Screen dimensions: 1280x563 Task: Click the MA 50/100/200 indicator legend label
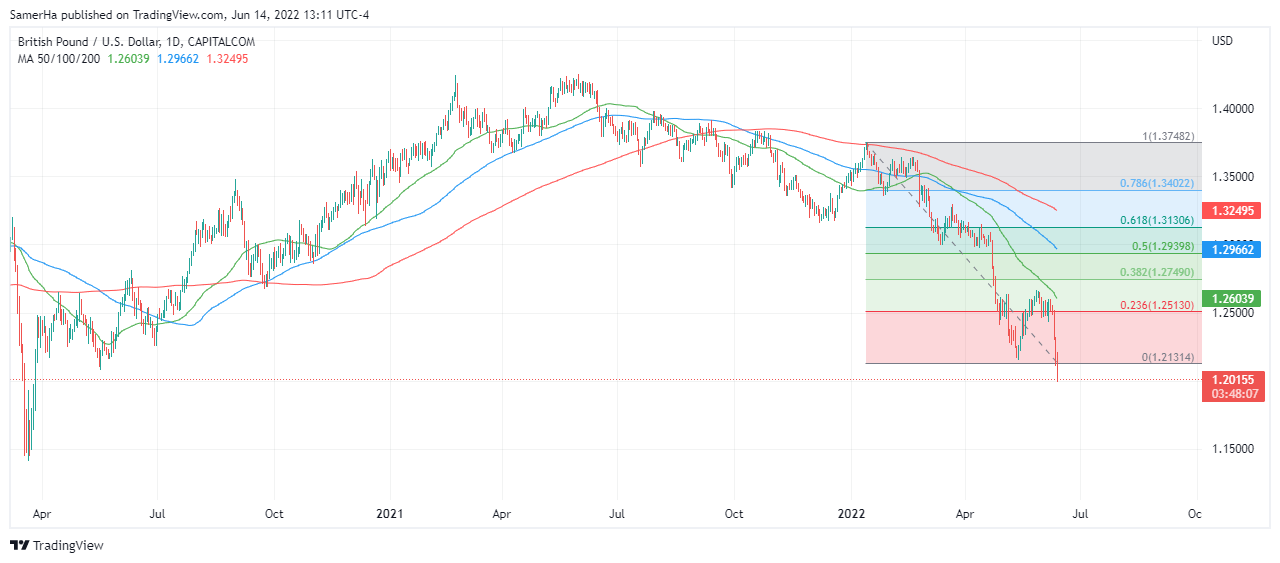click(58, 59)
